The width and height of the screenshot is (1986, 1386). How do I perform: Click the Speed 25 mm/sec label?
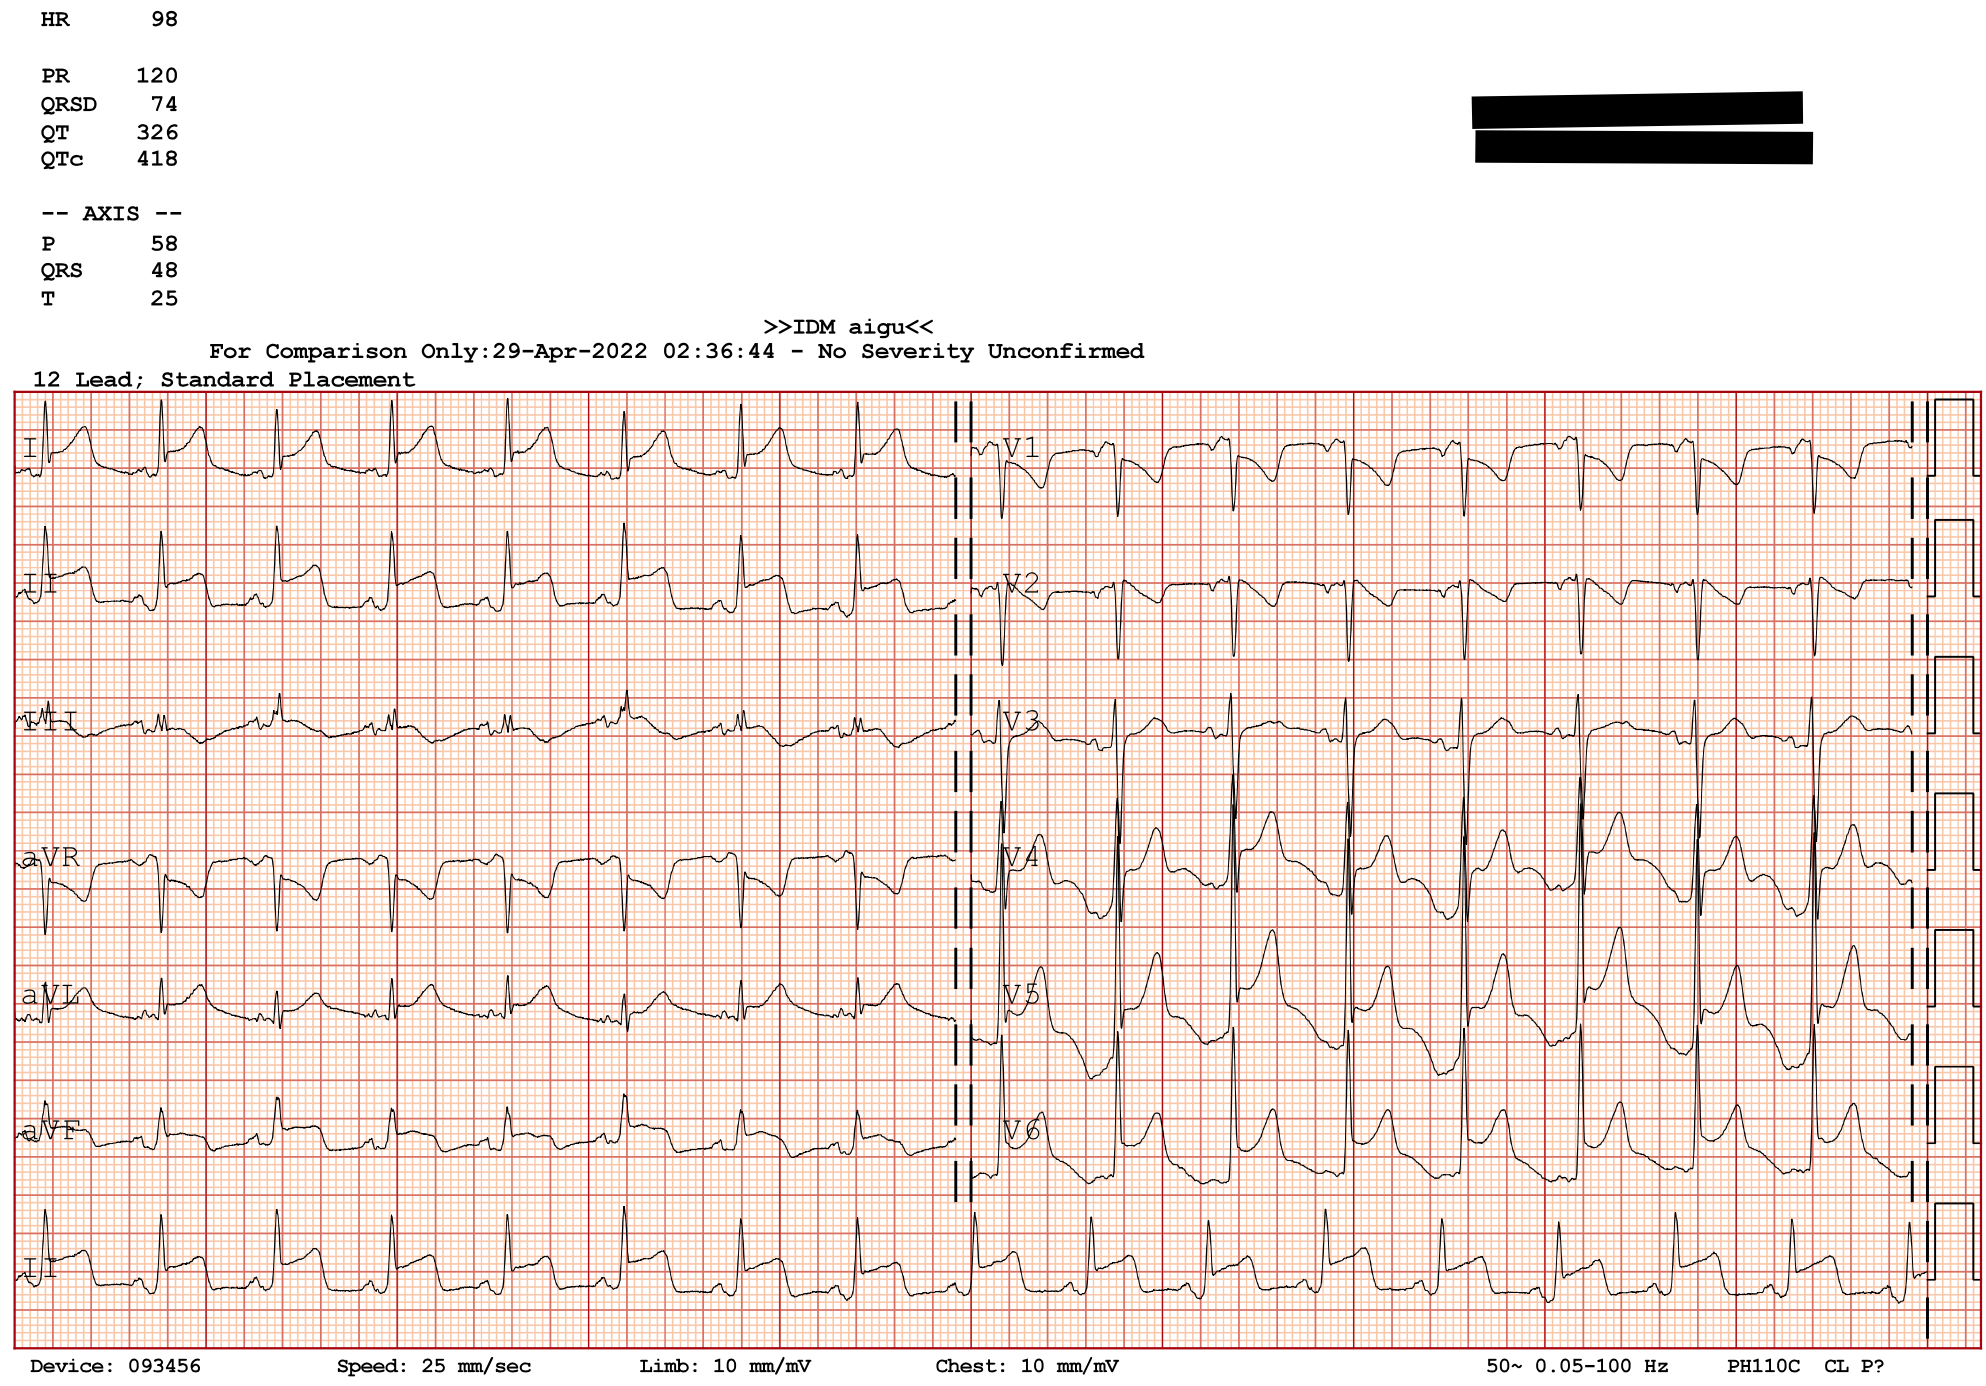click(433, 1366)
